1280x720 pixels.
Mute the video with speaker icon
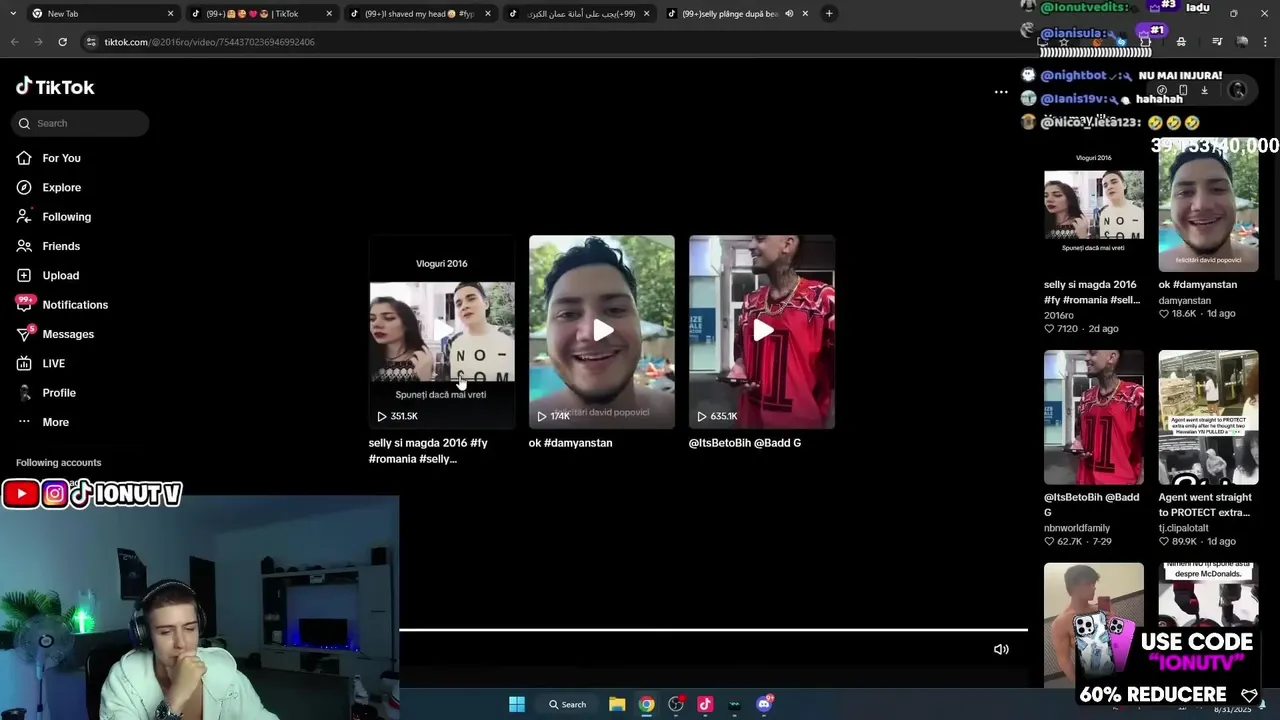[x=1001, y=649]
